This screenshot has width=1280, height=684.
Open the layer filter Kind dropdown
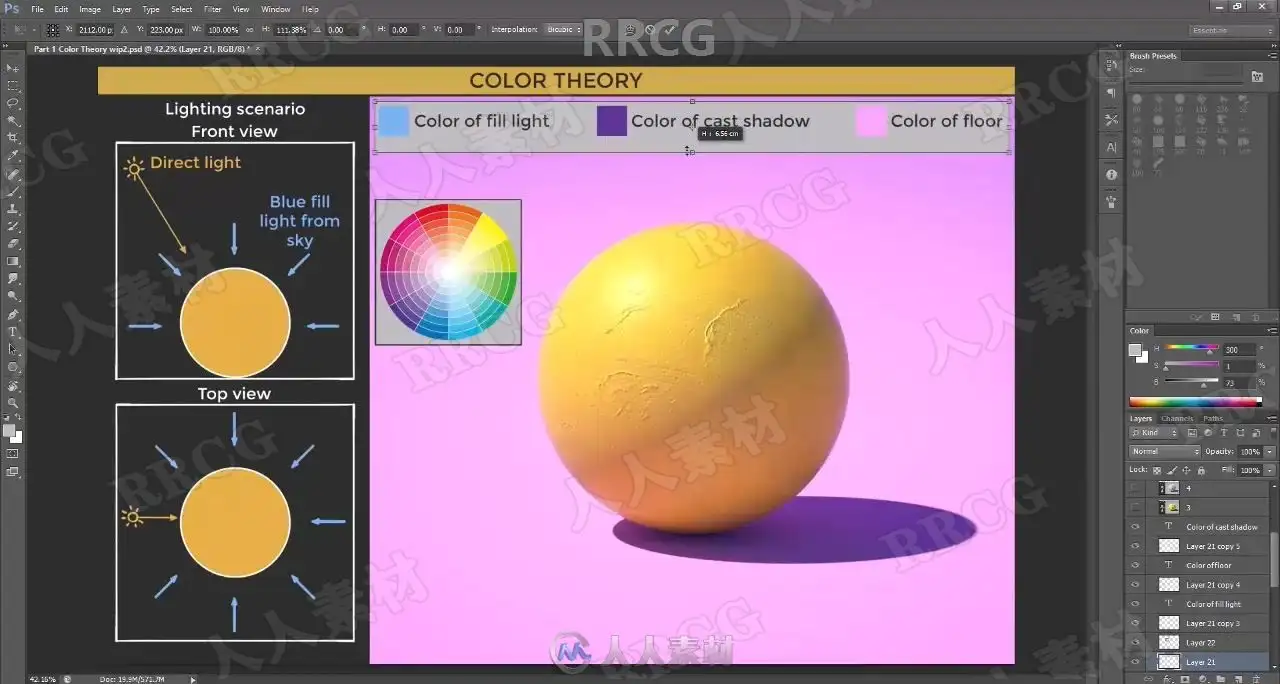click(x=1154, y=433)
